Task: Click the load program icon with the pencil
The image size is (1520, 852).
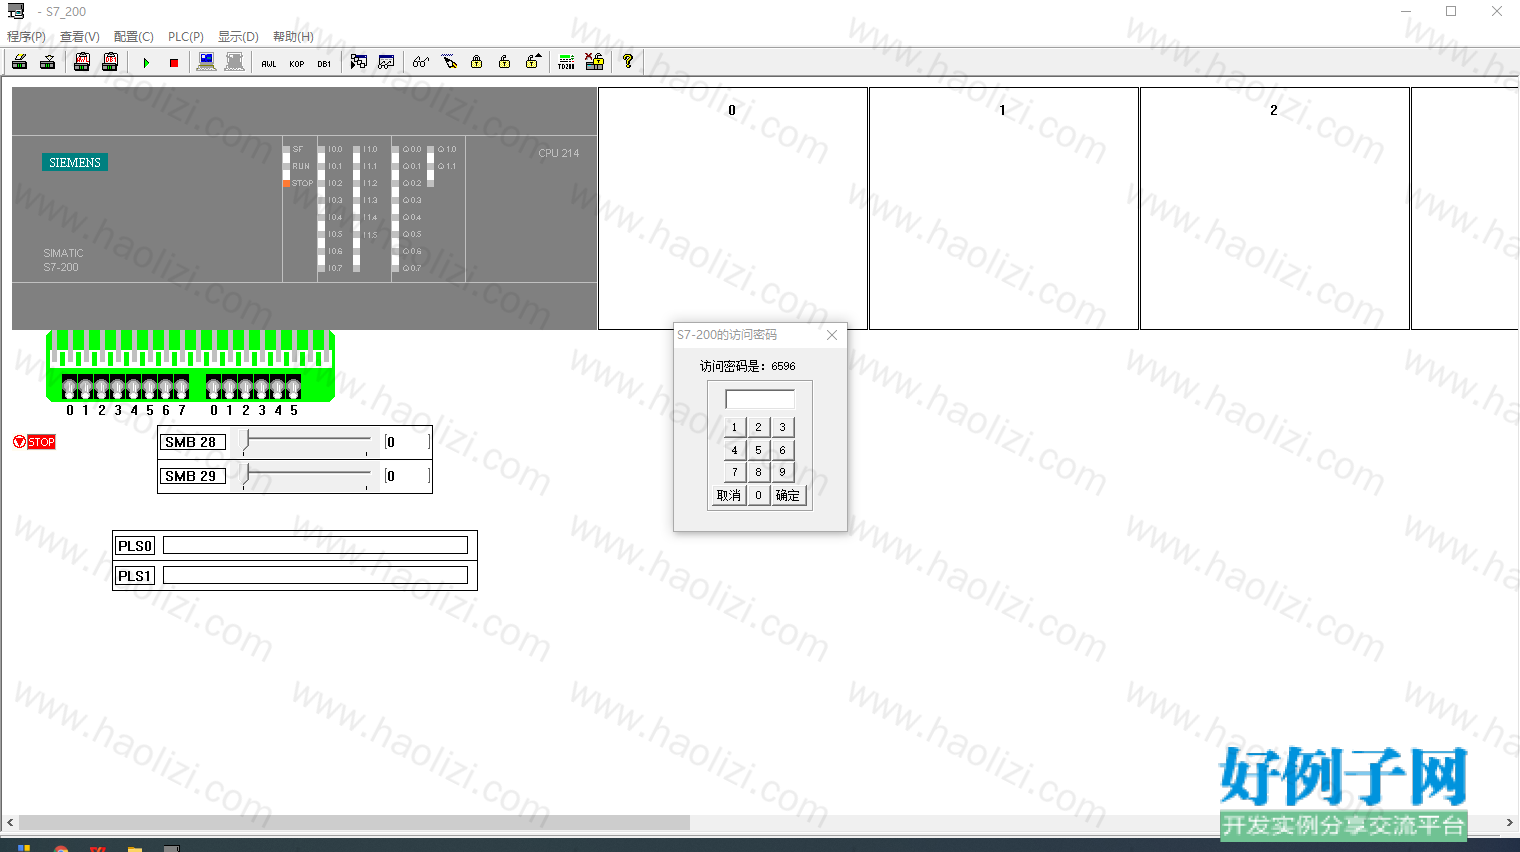Action: (19, 62)
